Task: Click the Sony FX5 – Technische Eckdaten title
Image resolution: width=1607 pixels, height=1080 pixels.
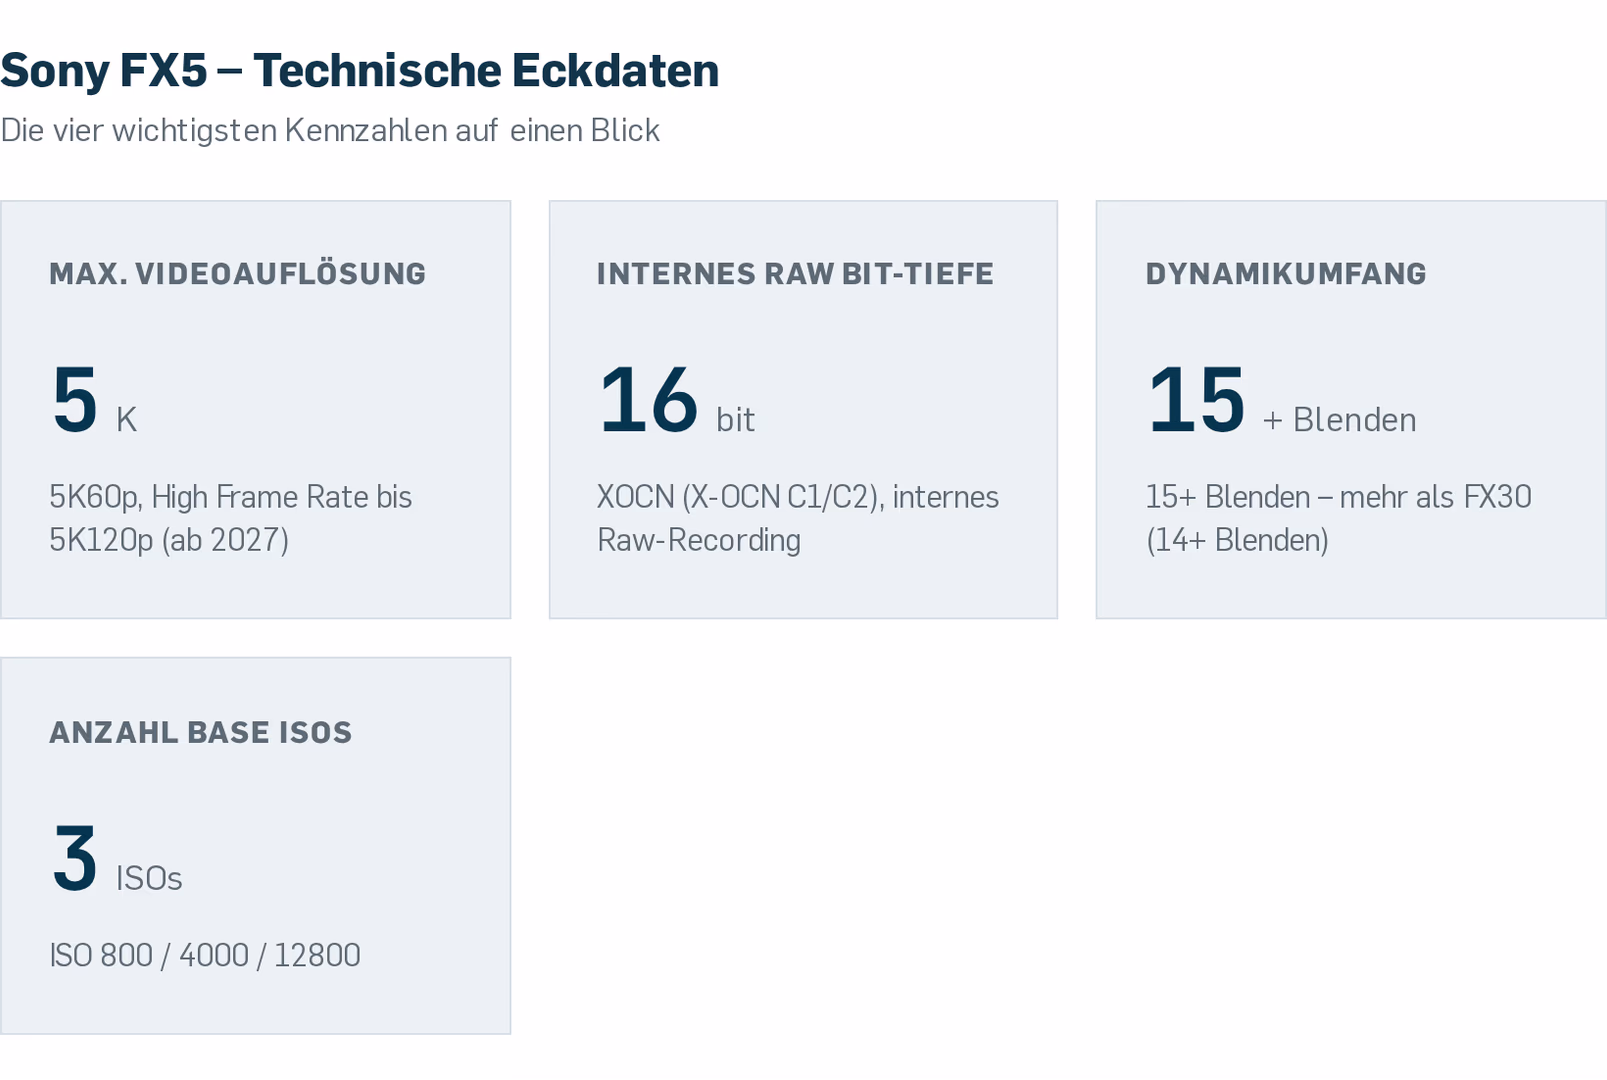Action: click(x=360, y=70)
